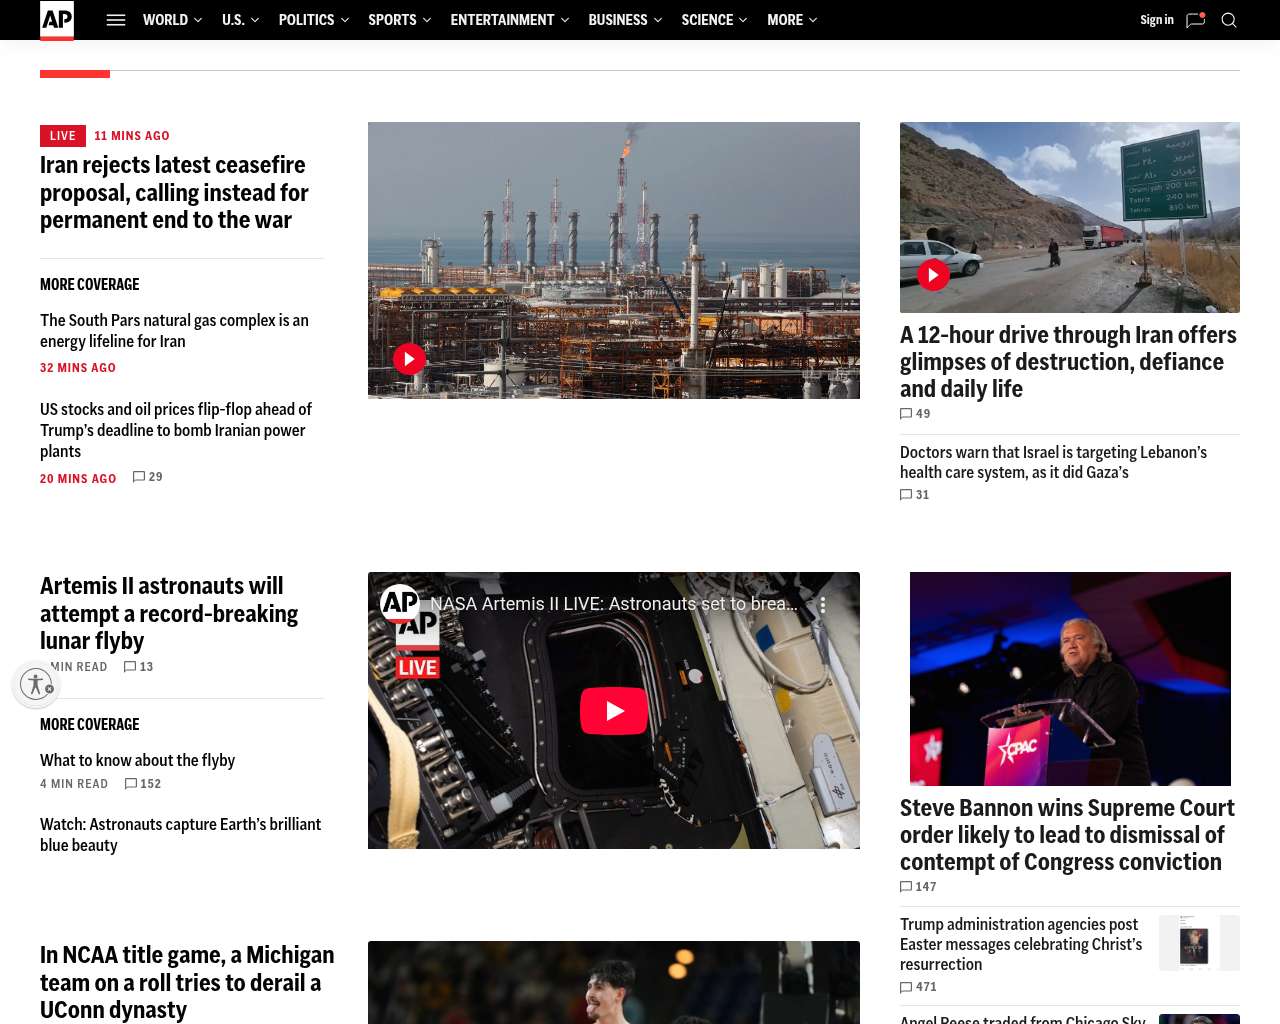Screen dimensions: 1280x1024
Task: Open the YouTube video options three-dot menu
Action: pyautogui.click(x=822, y=605)
